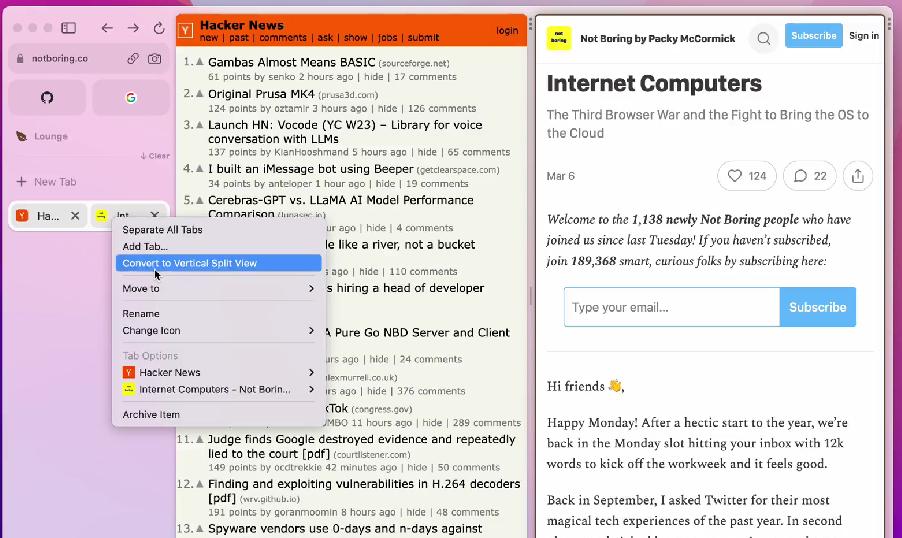Go back with the left arrow
Viewport: 902px width, 538px height.
point(107,28)
